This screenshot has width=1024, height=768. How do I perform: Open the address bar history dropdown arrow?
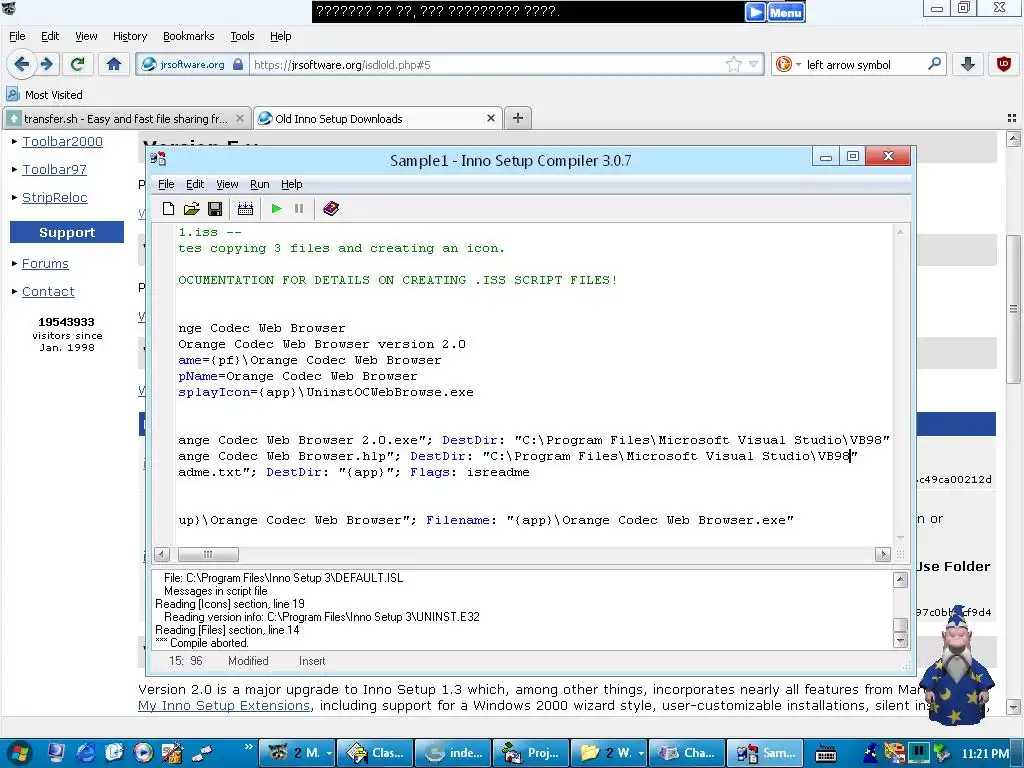(x=754, y=64)
